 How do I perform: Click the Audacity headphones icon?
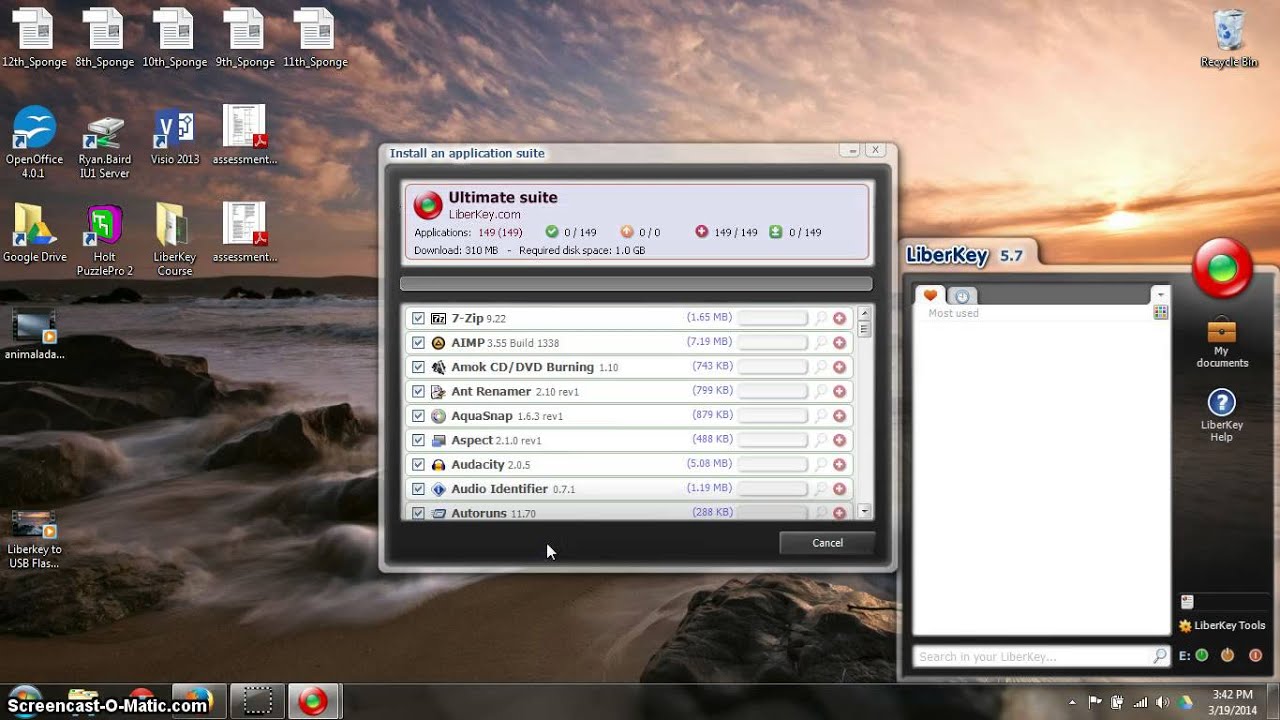tap(438, 465)
